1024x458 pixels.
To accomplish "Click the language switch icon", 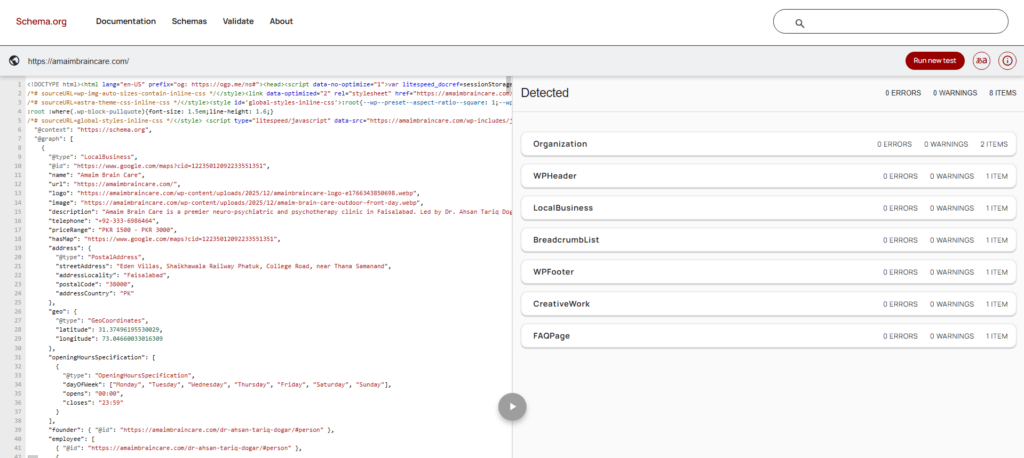I will 981,61.
